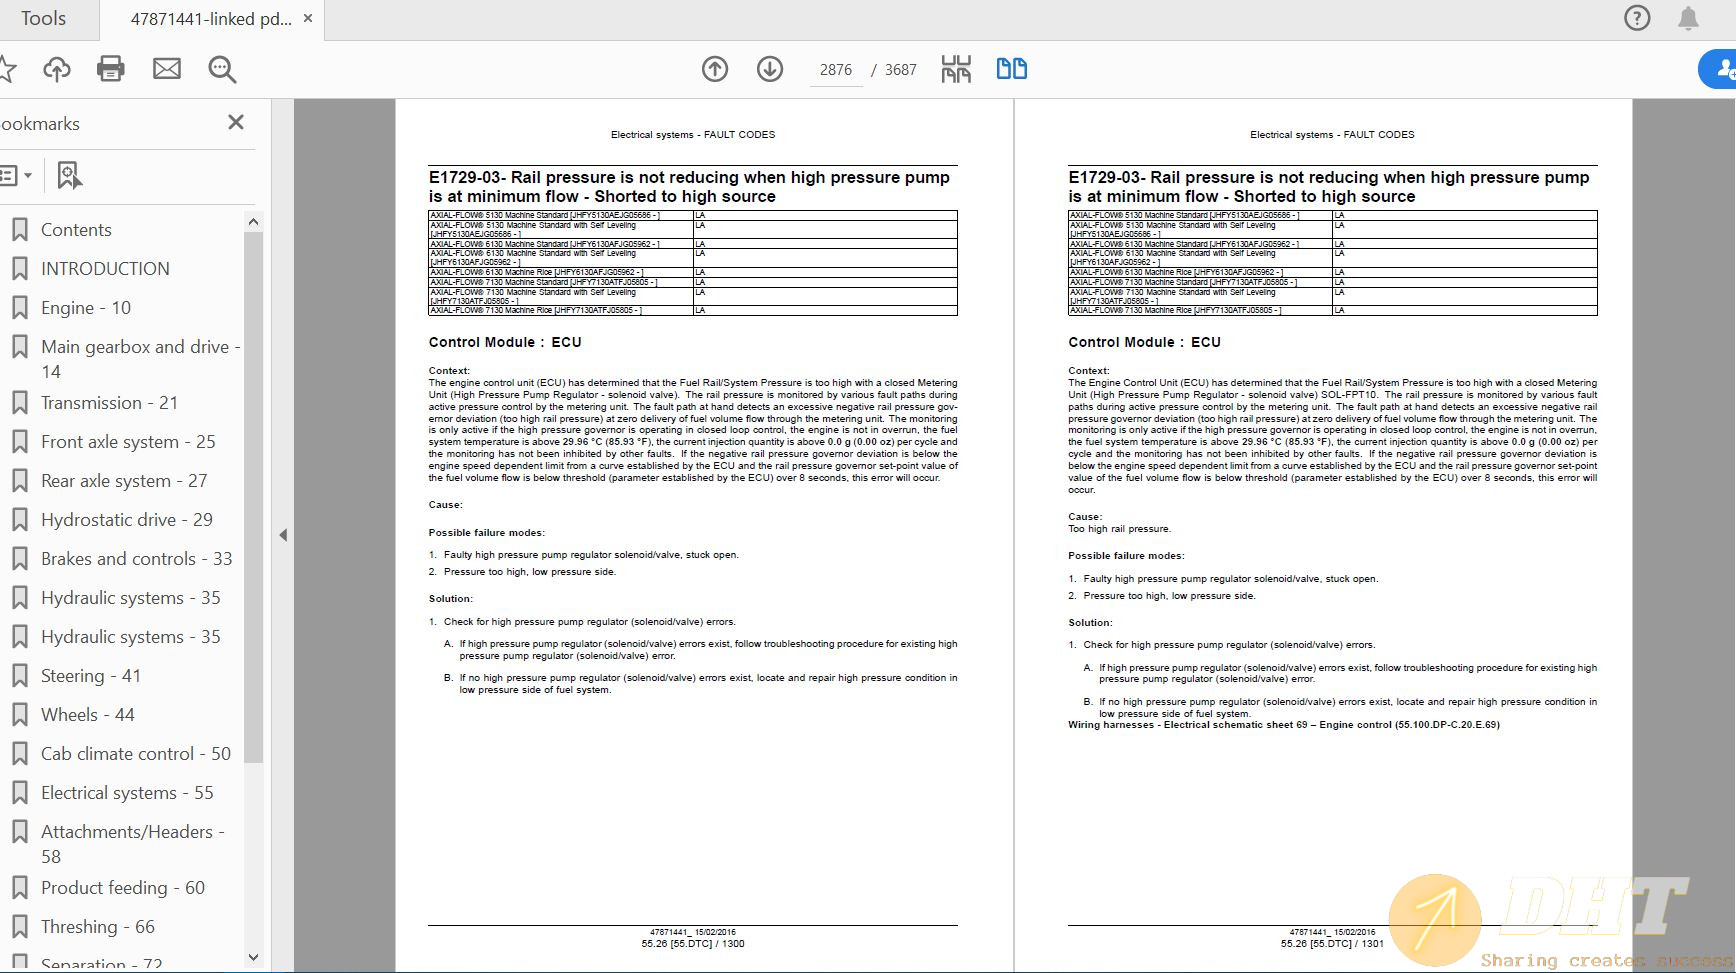Open the search magnifier tool
This screenshot has height=973, width=1736.
[222, 69]
